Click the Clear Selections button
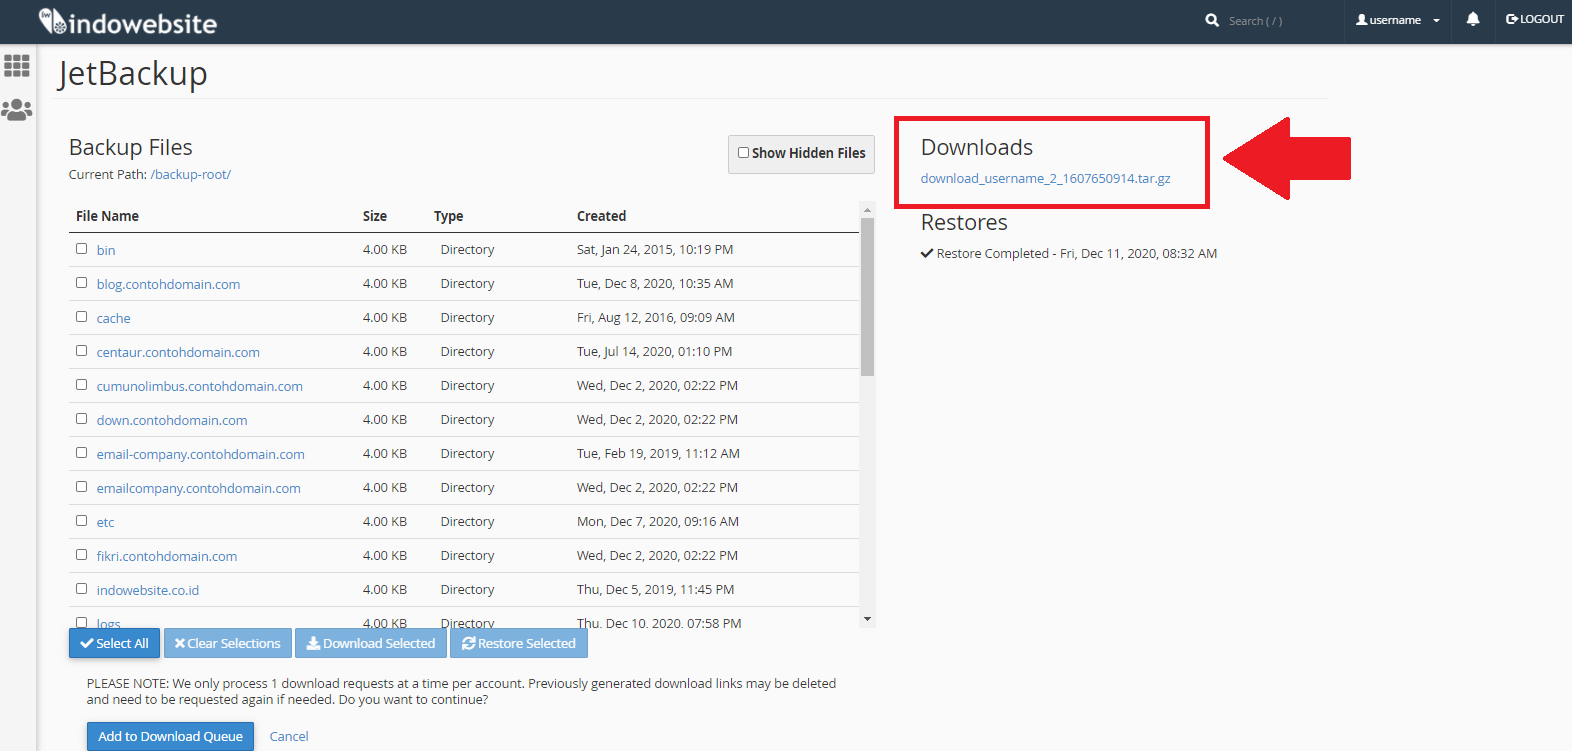The height and width of the screenshot is (751, 1572). pyautogui.click(x=228, y=643)
